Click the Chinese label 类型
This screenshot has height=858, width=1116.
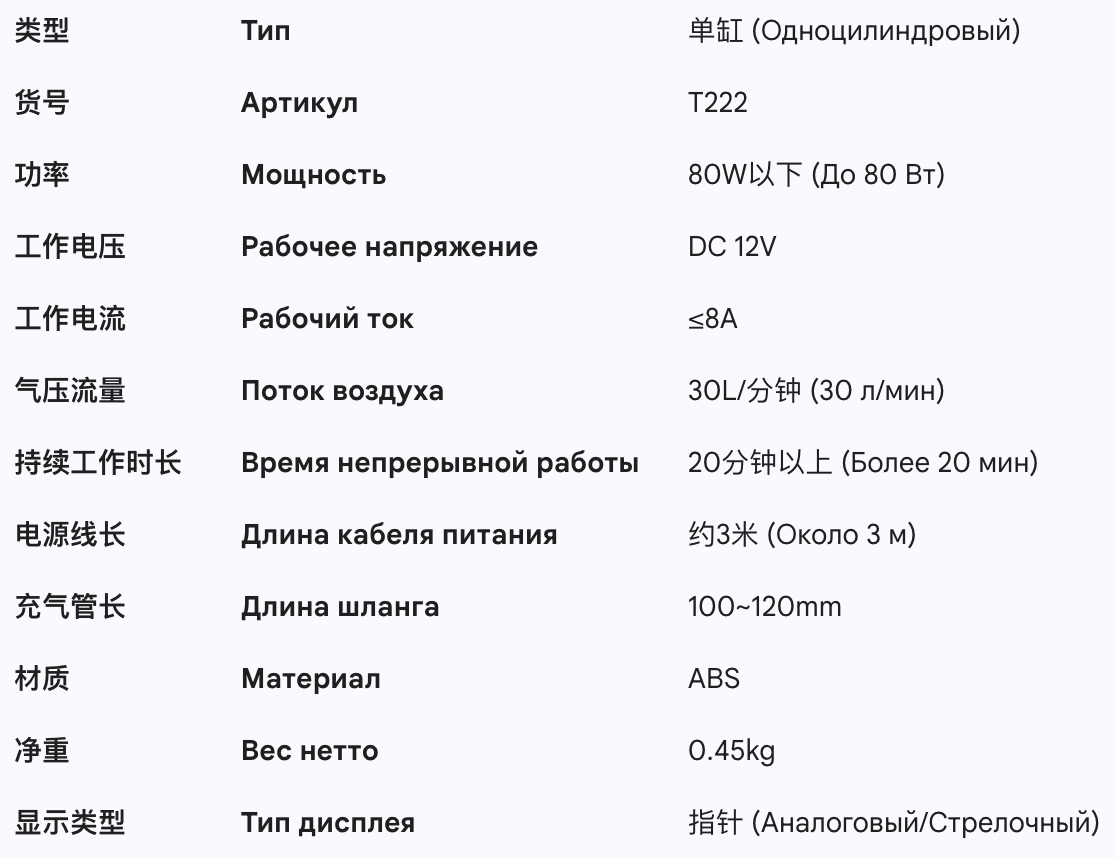point(42,31)
